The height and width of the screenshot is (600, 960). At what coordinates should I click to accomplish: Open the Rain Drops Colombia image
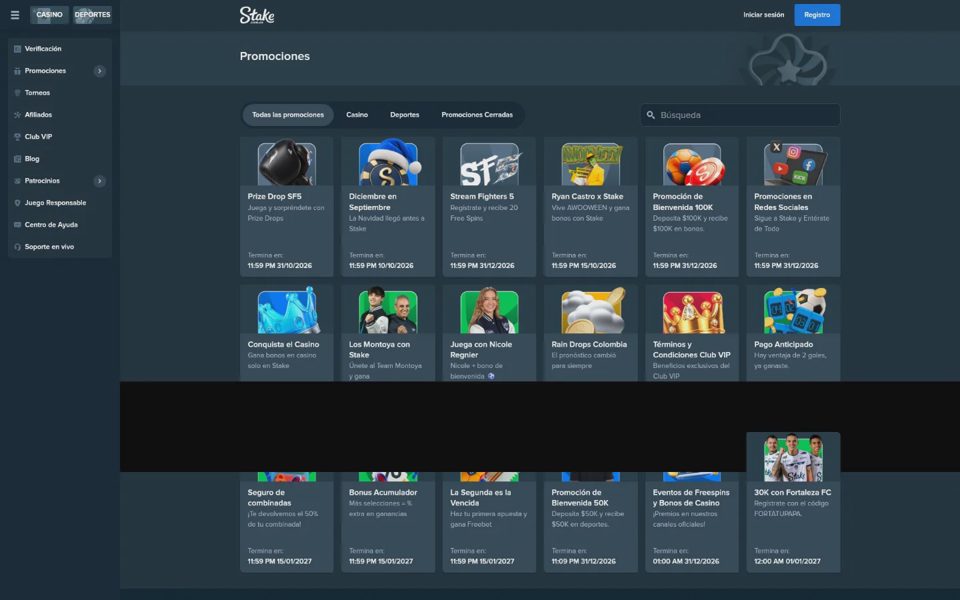click(x=592, y=311)
